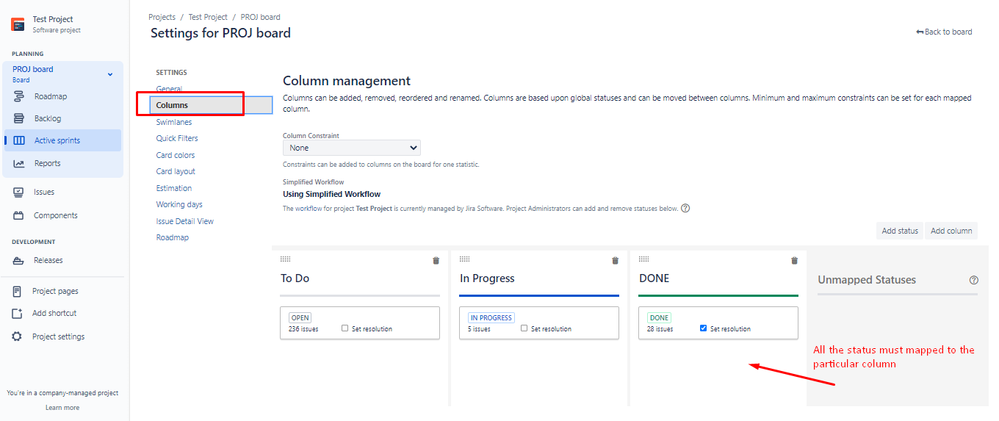
Task: Click the In Progress column title
Action: [x=487, y=278]
